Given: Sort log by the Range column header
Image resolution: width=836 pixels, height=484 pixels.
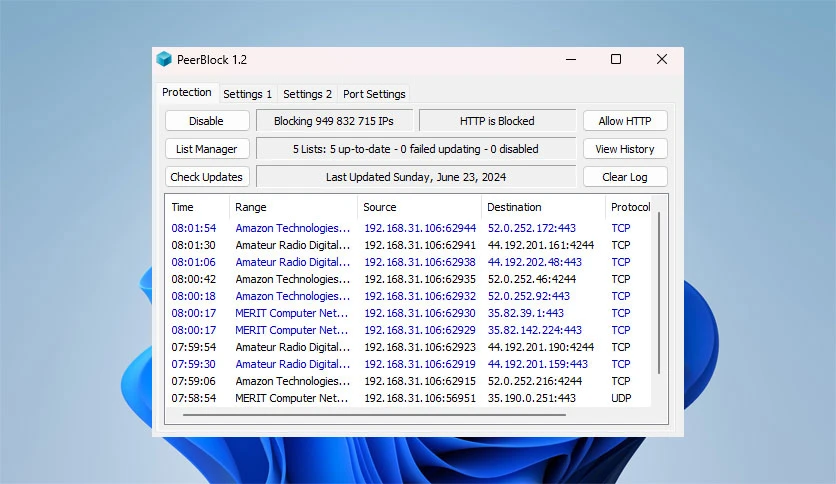Looking at the screenshot, I should (x=293, y=207).
